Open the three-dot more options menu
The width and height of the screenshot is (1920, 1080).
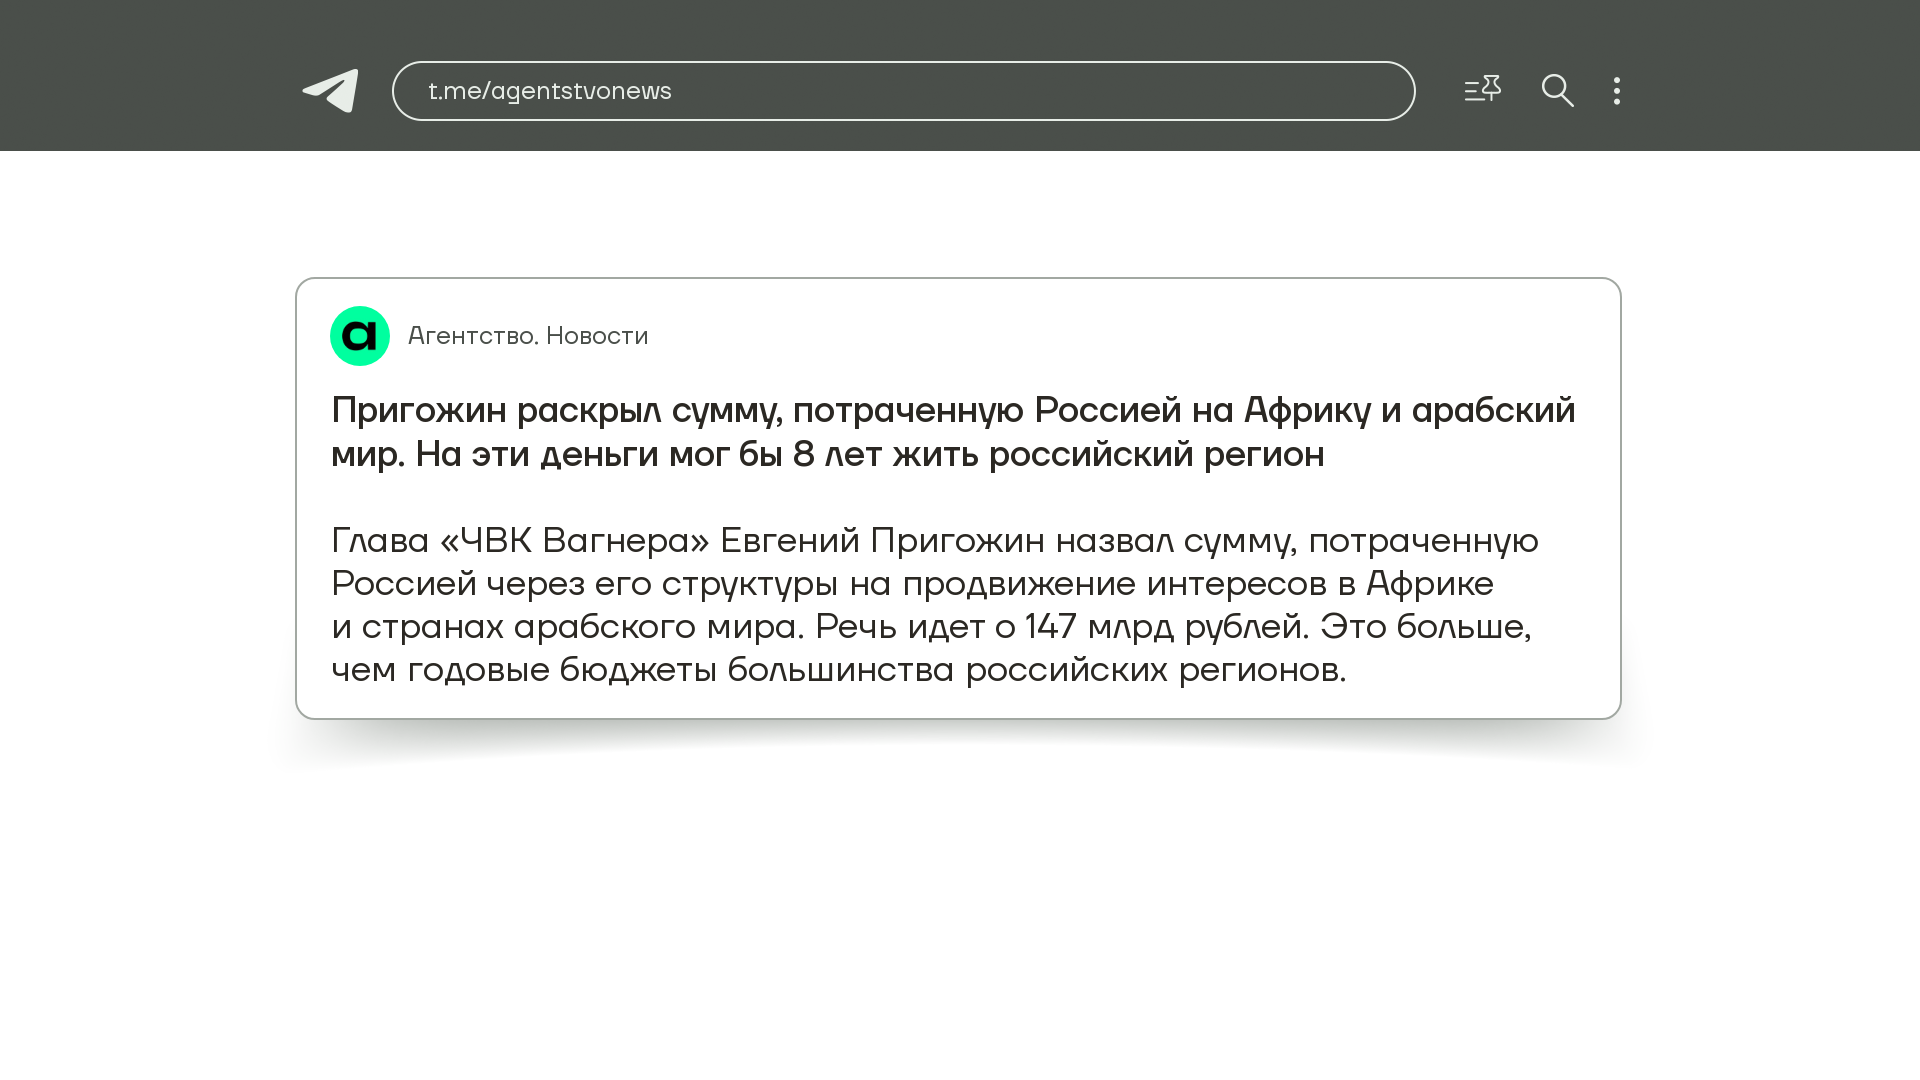1616,91
